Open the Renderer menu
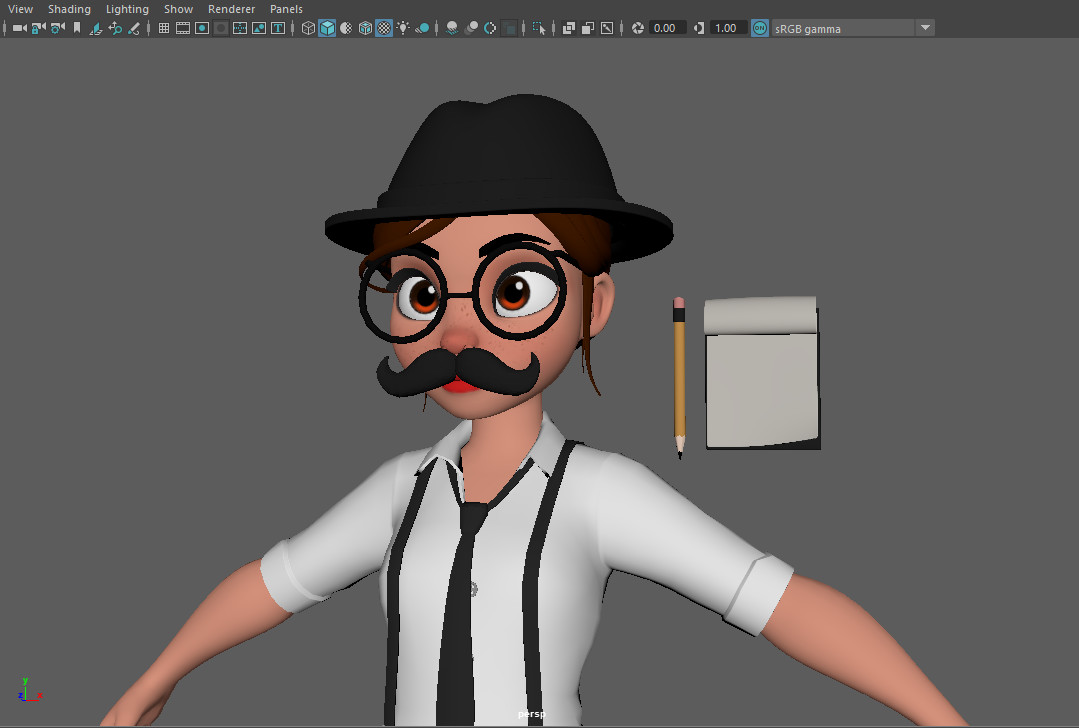This screenshot has width=1079, height=728. 231,9
